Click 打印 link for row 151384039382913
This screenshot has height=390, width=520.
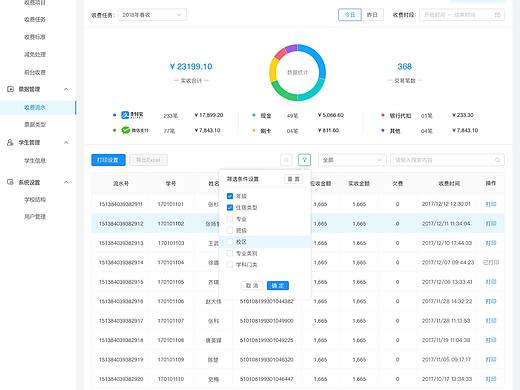491,243
